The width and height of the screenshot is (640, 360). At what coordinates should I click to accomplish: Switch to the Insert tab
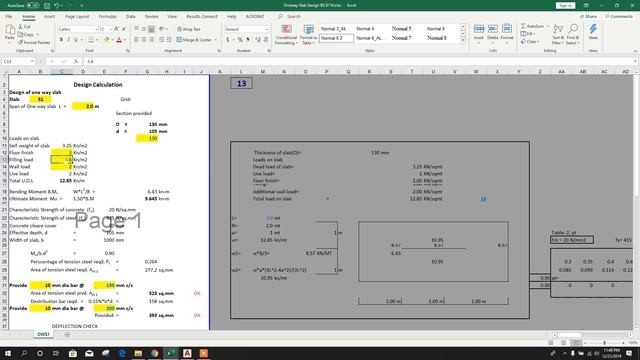49,16
